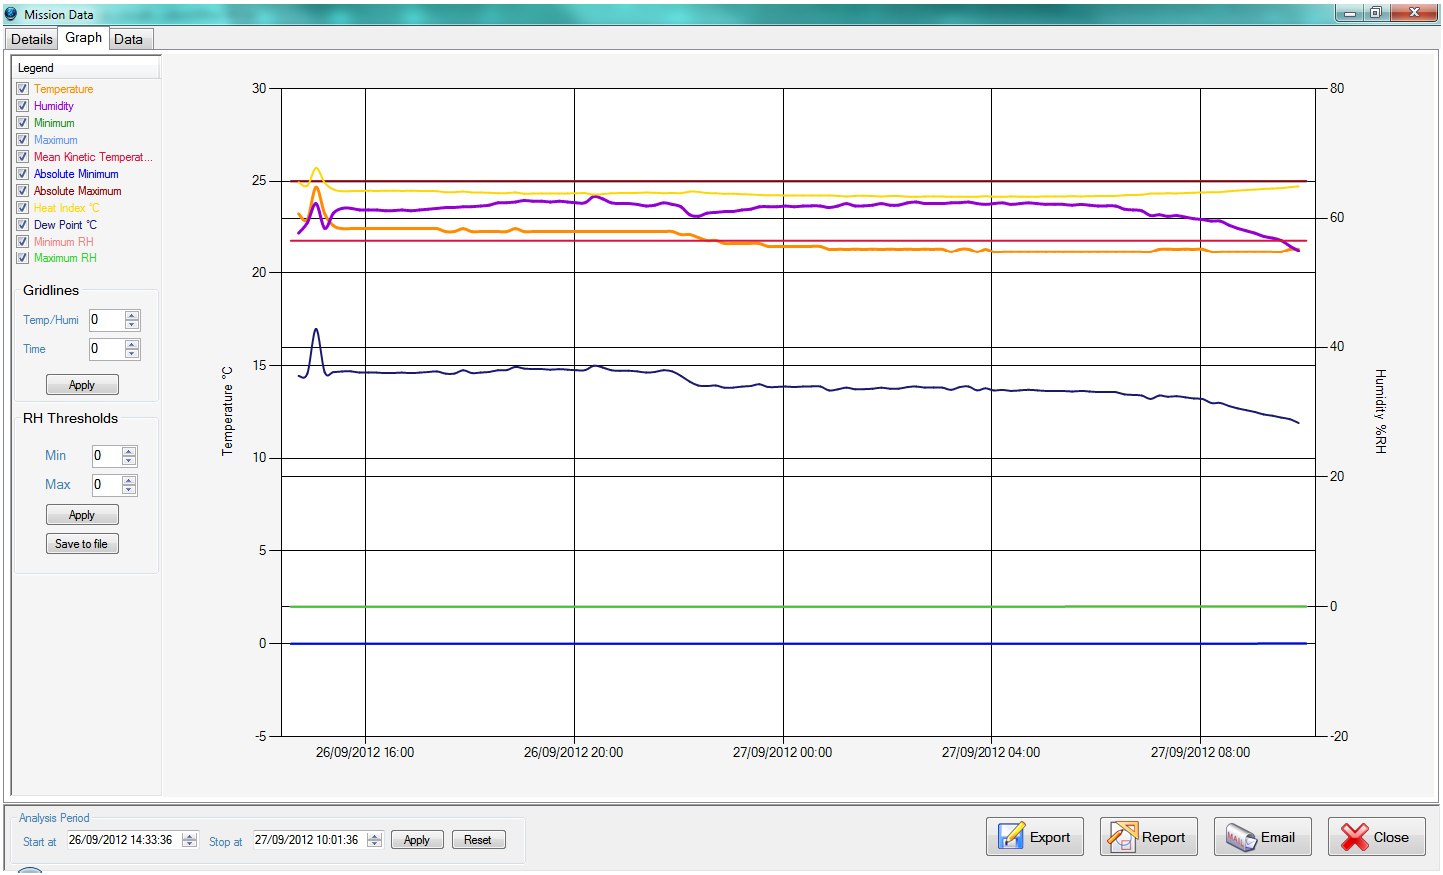This screenshot has height=875, width=1443.
Task: Click the Export button icon
Action: (x=1011, y=836)
